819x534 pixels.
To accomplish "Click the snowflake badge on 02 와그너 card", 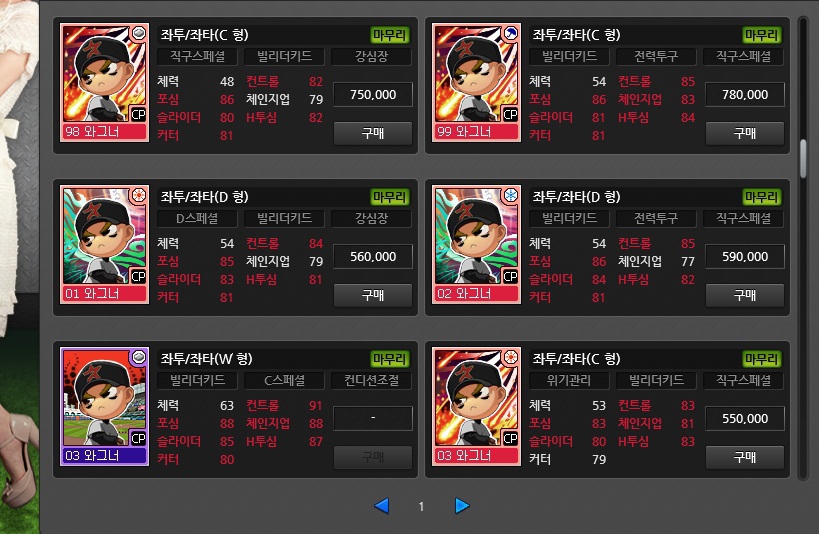I will pyautogui.click(x=510, y=196).
